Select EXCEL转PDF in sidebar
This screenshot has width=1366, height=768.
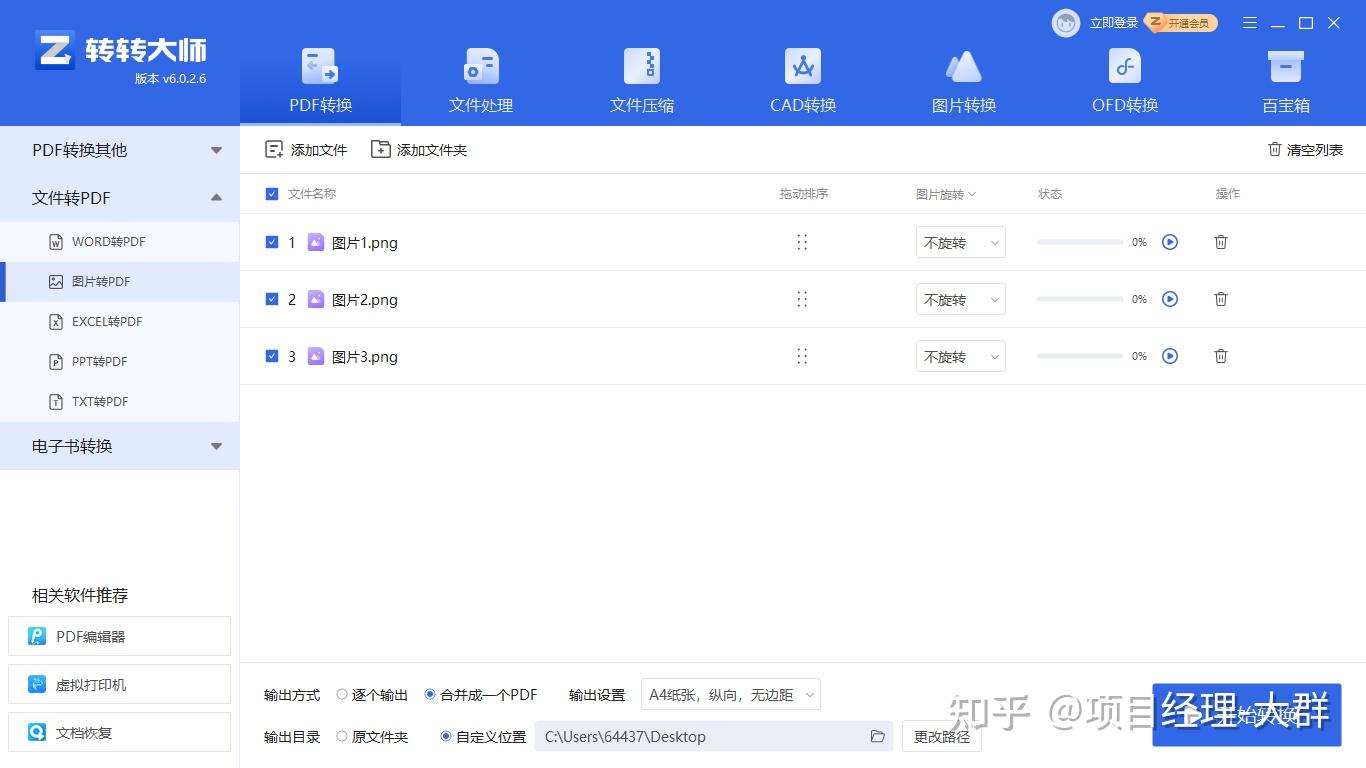(120, 322)
